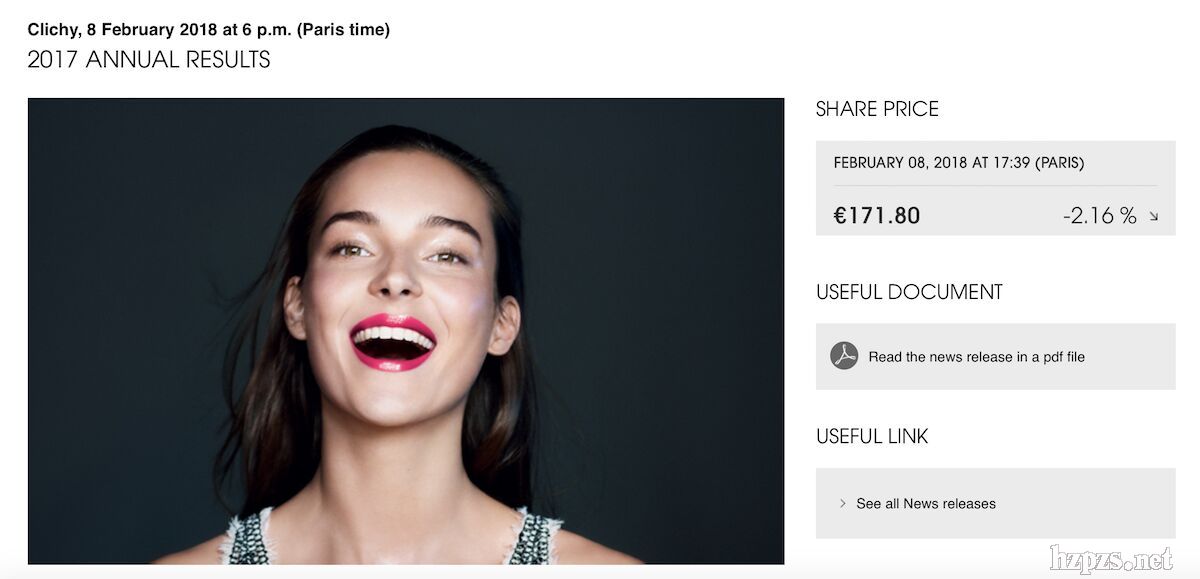This screenshot has width=1200, height=579.
Task: Click the PDF document icon
Action: tap(844, 356)
